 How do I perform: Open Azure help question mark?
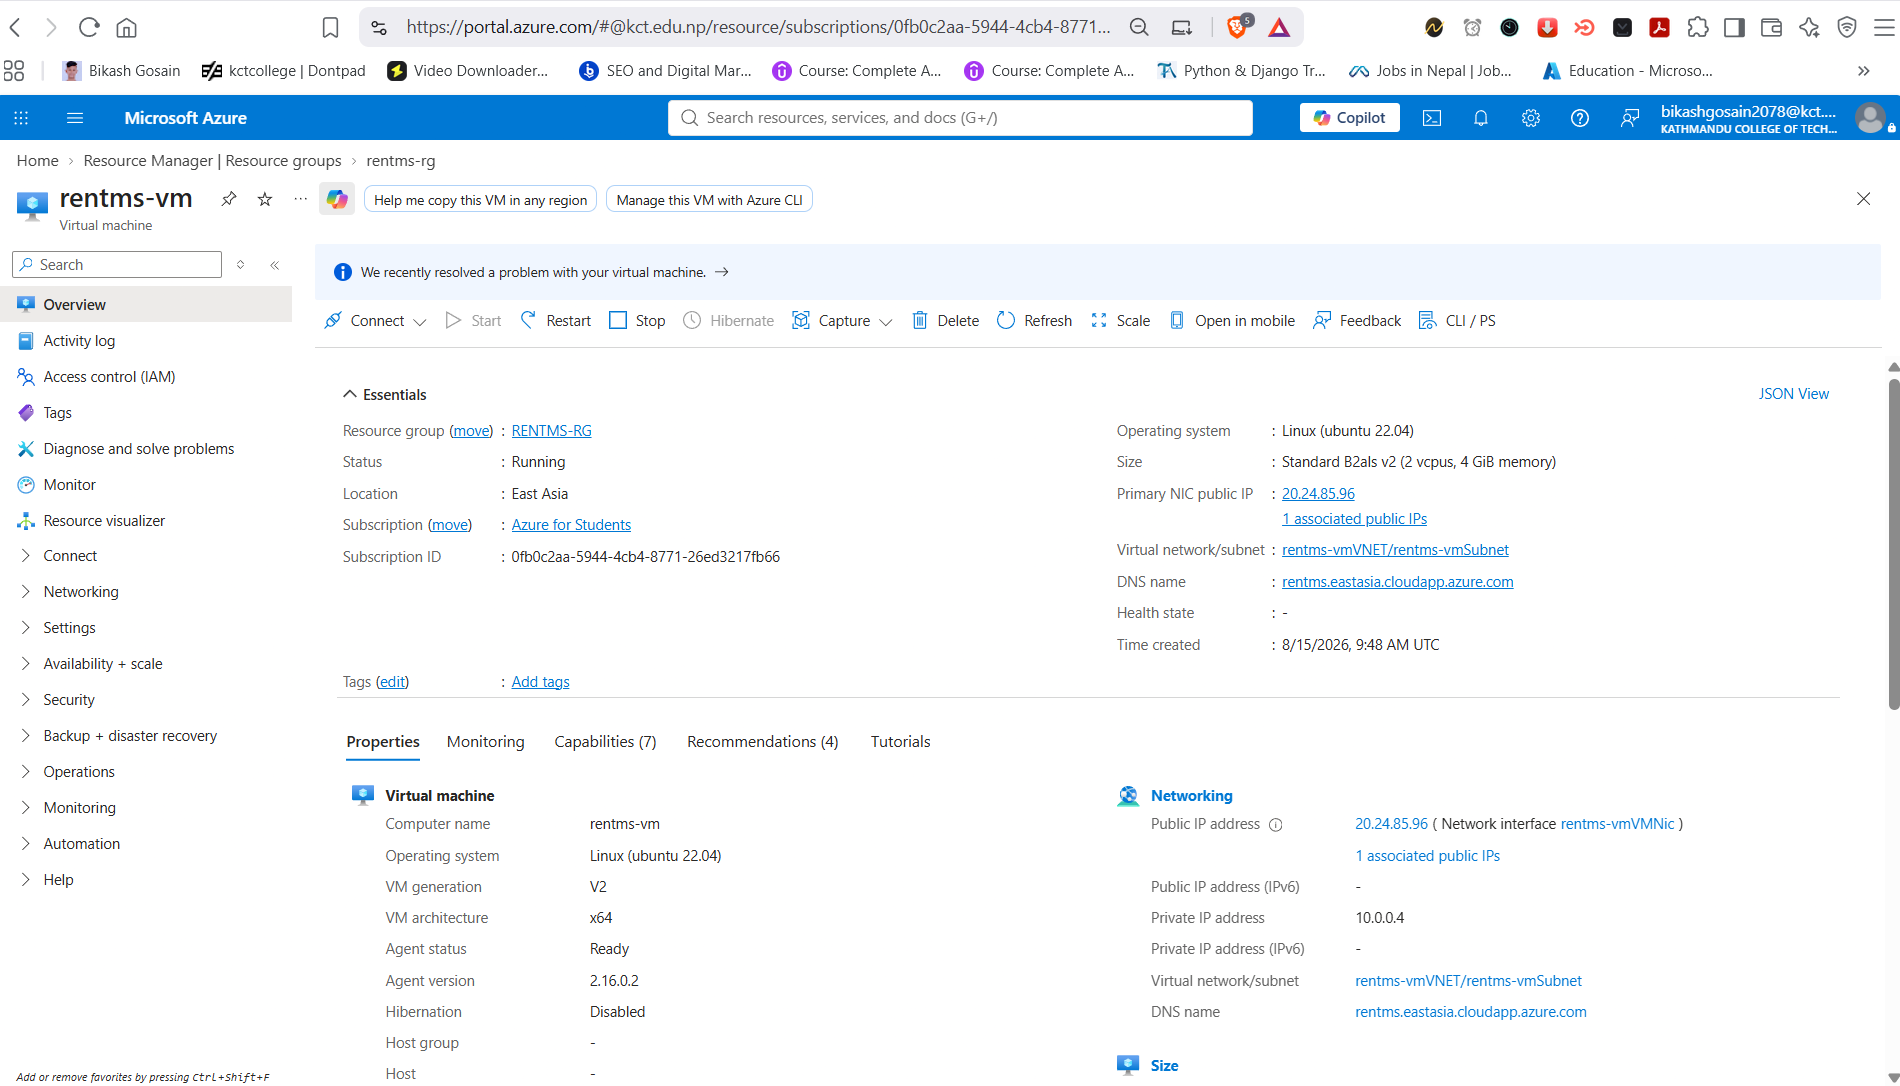(1580, 118)
